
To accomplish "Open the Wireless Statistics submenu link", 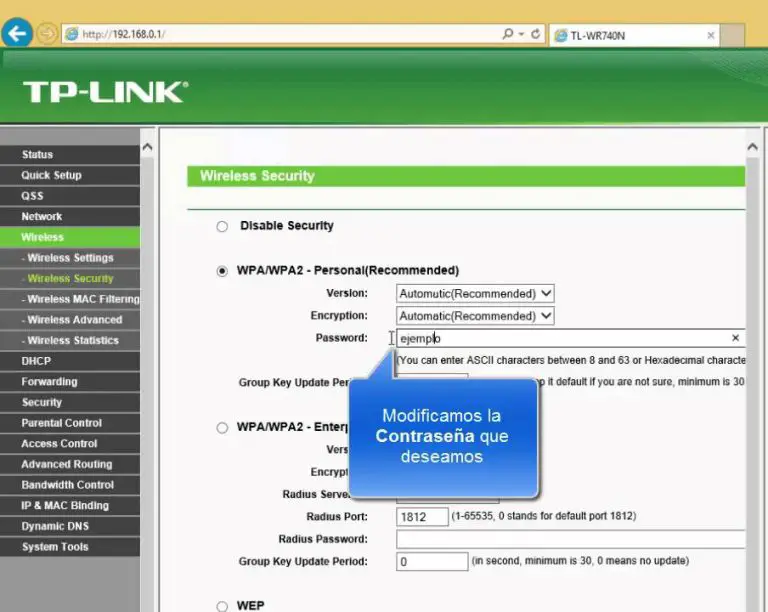I will (73, 340).
